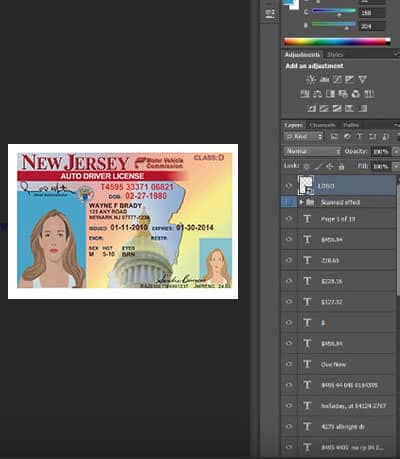Image resolution: width=400 pixels, height=459 pixels.
Task: Switch to the Adjustments tab
Action: point(302,54)
